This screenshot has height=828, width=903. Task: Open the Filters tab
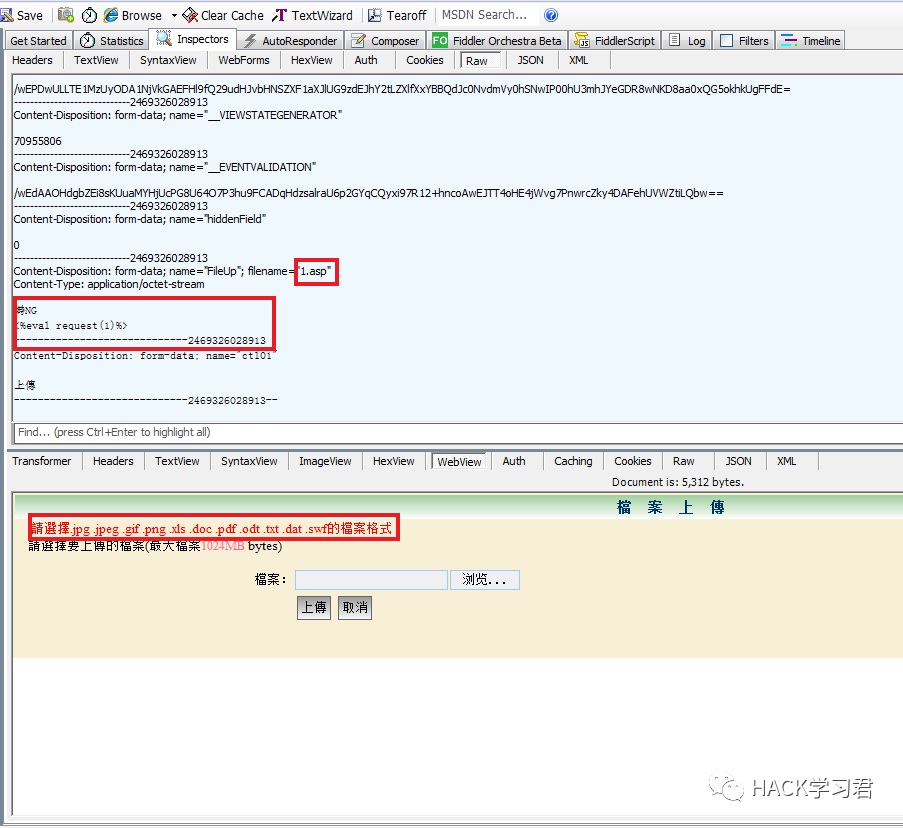tap(745, 41)
